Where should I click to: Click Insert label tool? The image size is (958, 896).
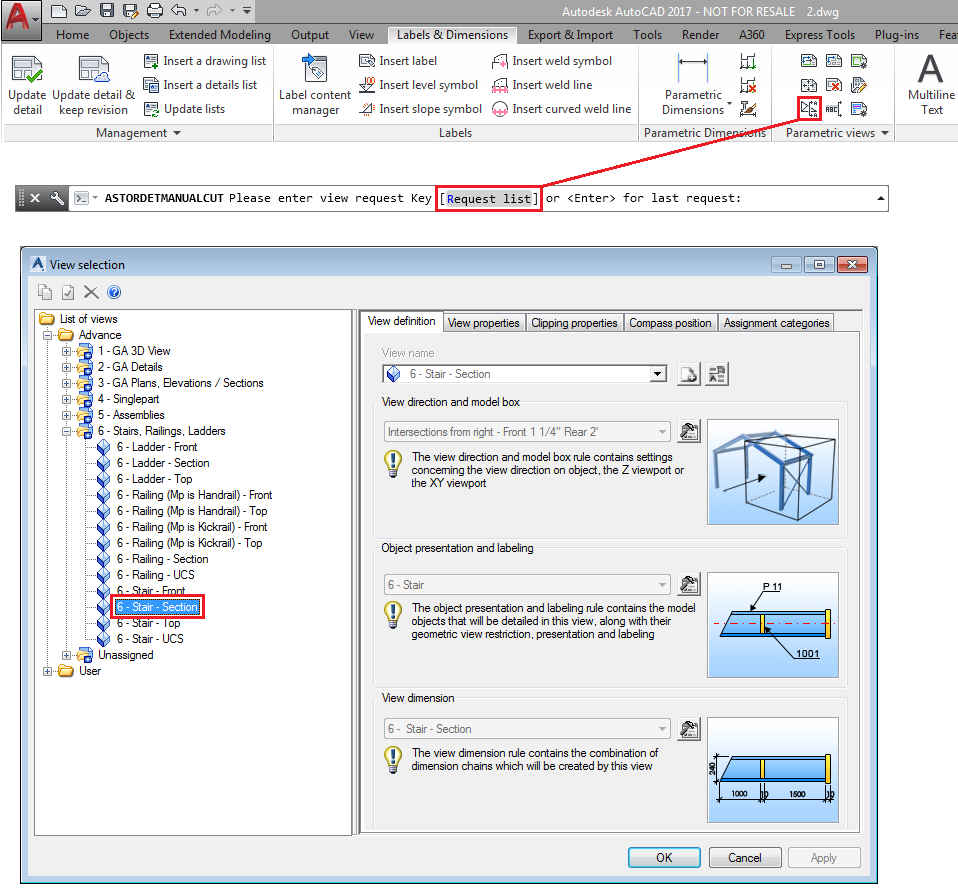point(398,61)
